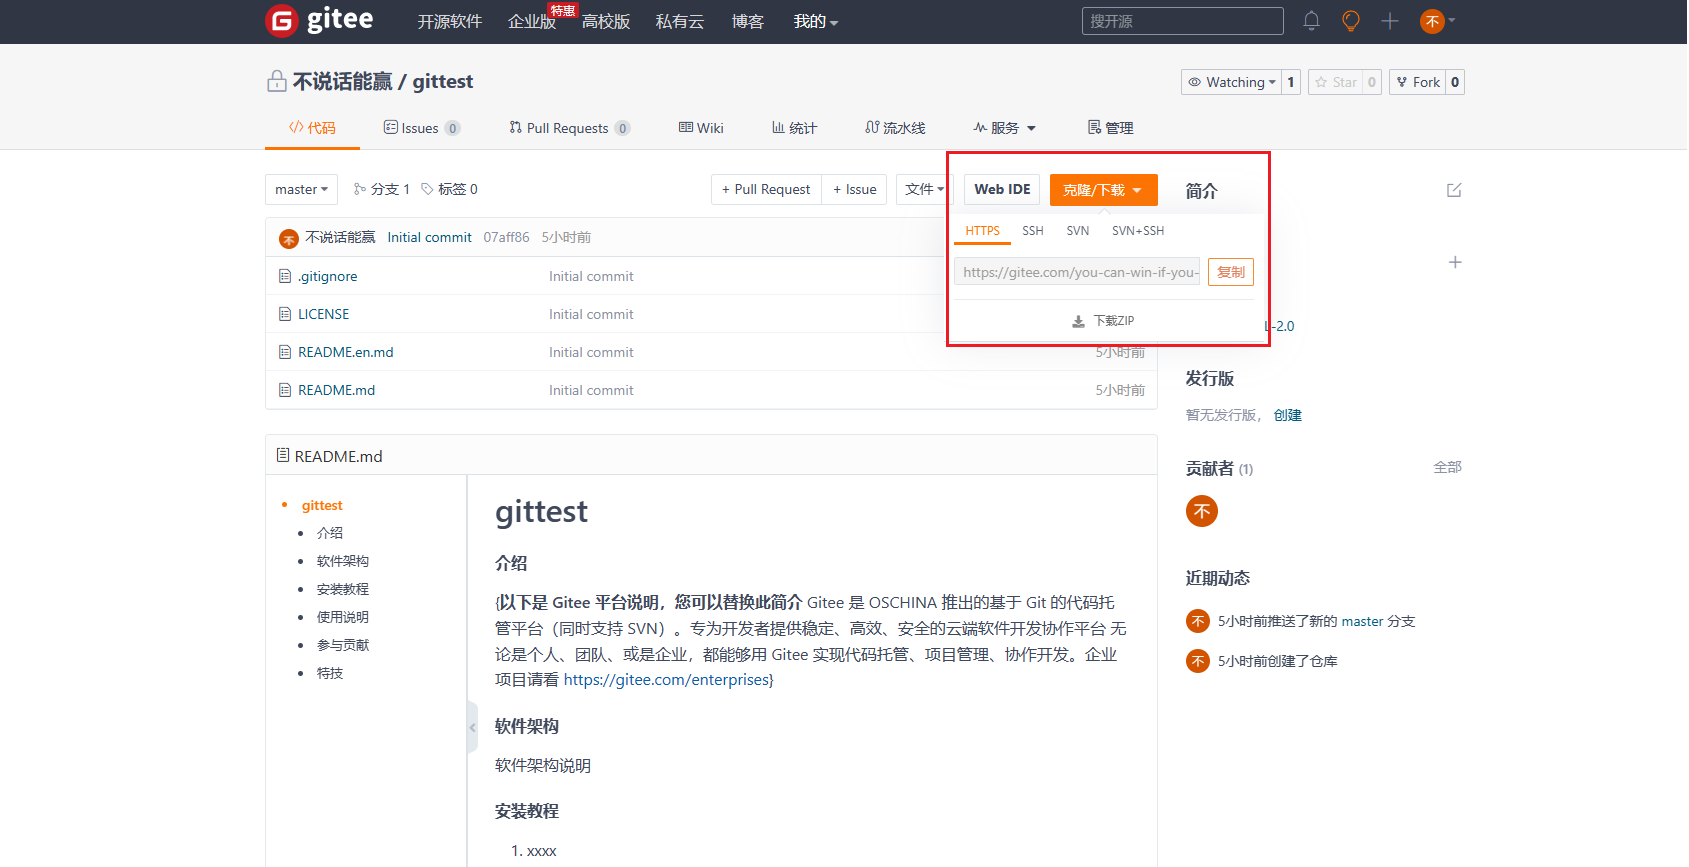Image resolution: width=1689 pixels, height=867 pixels.
Task: Open the 克隆/下载 dropdown button
Action: [1103, 189]
